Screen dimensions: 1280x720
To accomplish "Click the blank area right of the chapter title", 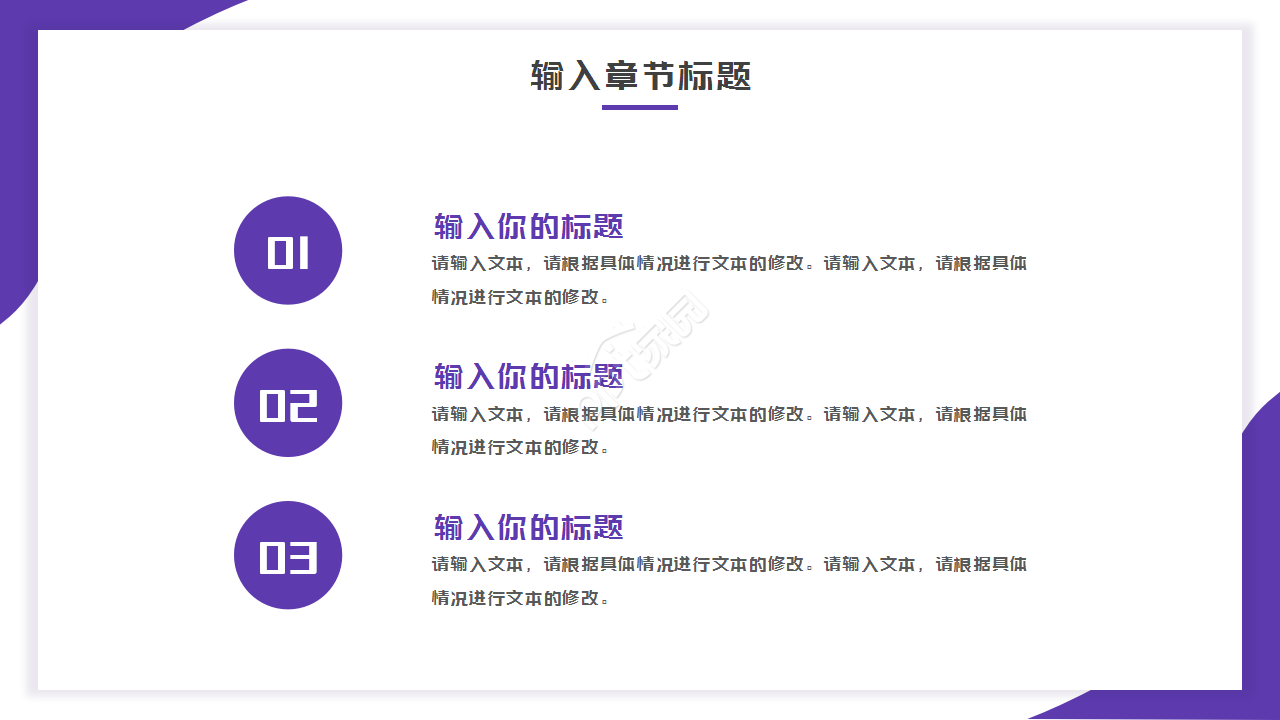I will point(1000,76).
